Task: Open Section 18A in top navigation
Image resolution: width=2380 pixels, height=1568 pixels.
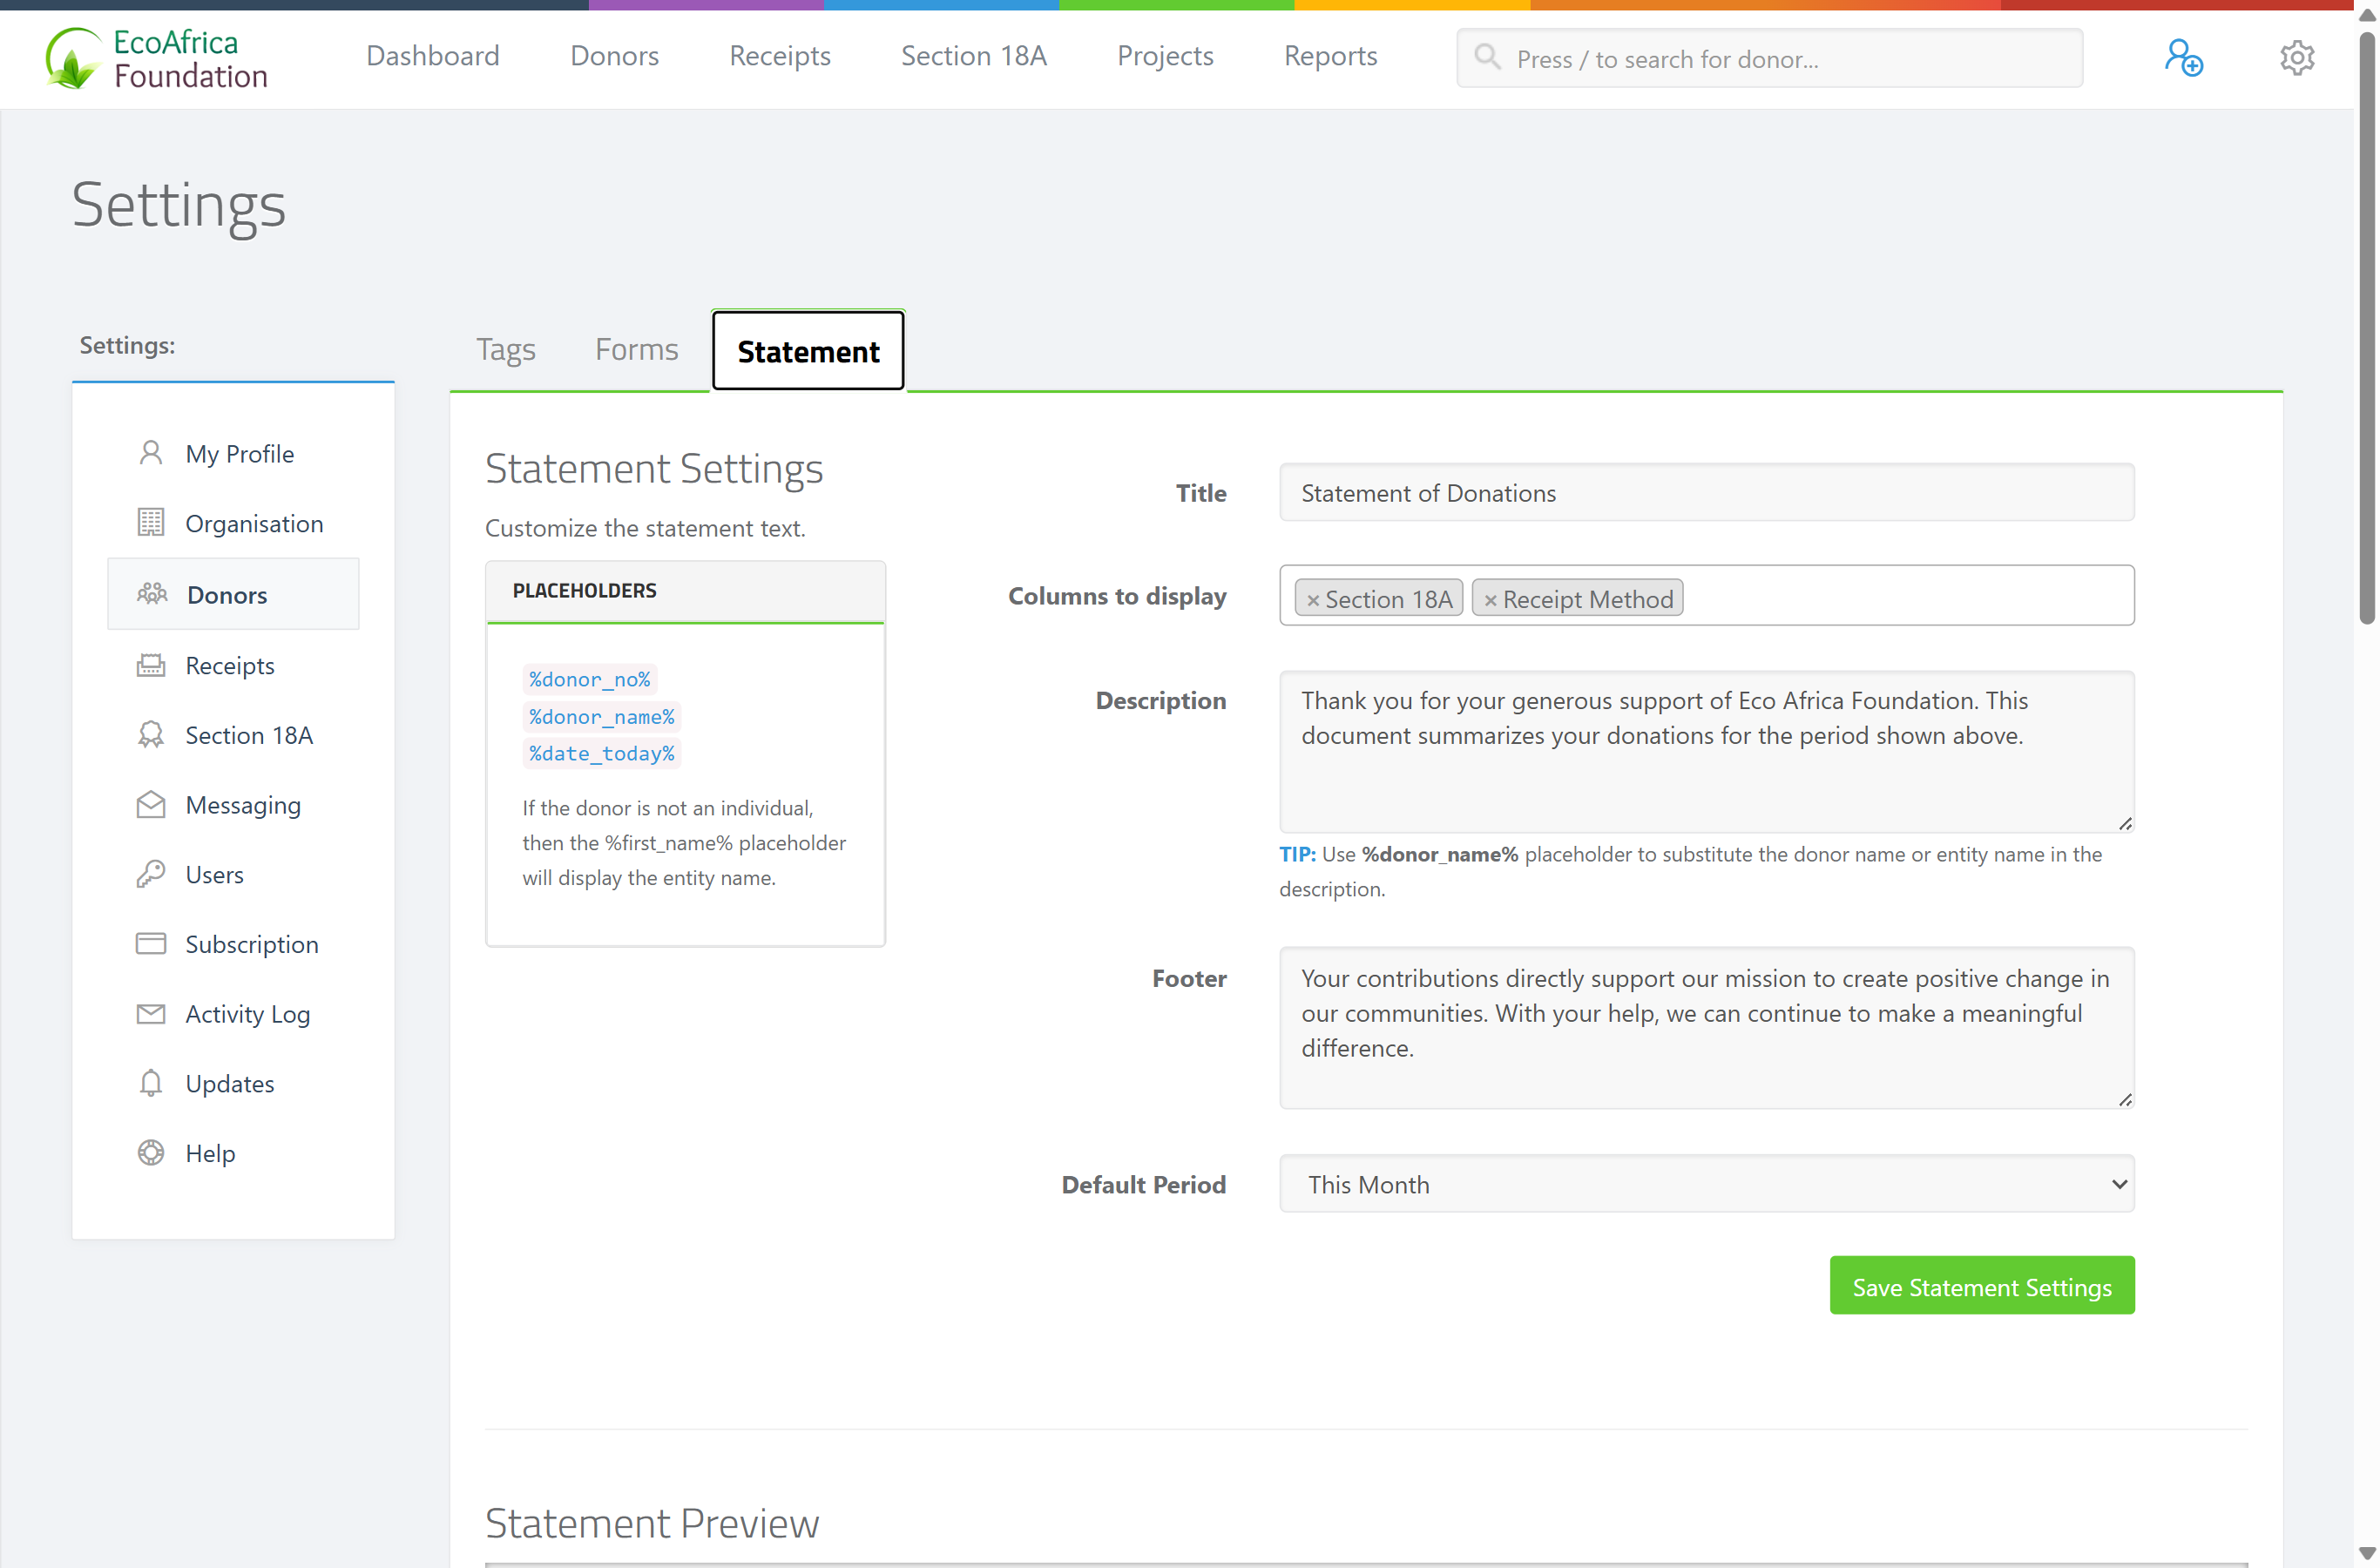Action: point(974,56)
